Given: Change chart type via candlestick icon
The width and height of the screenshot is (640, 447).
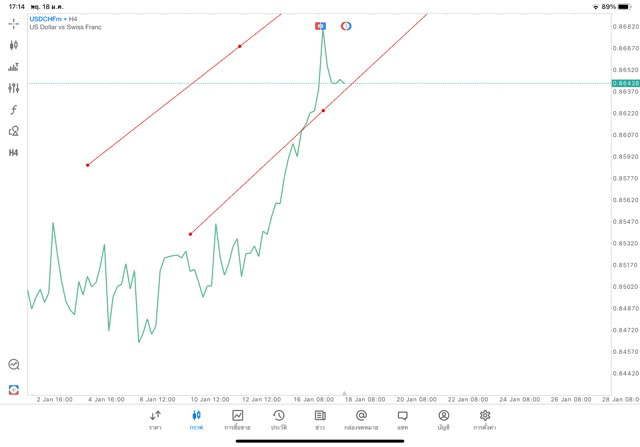Looking at the screenshot, I should point(14,45).
